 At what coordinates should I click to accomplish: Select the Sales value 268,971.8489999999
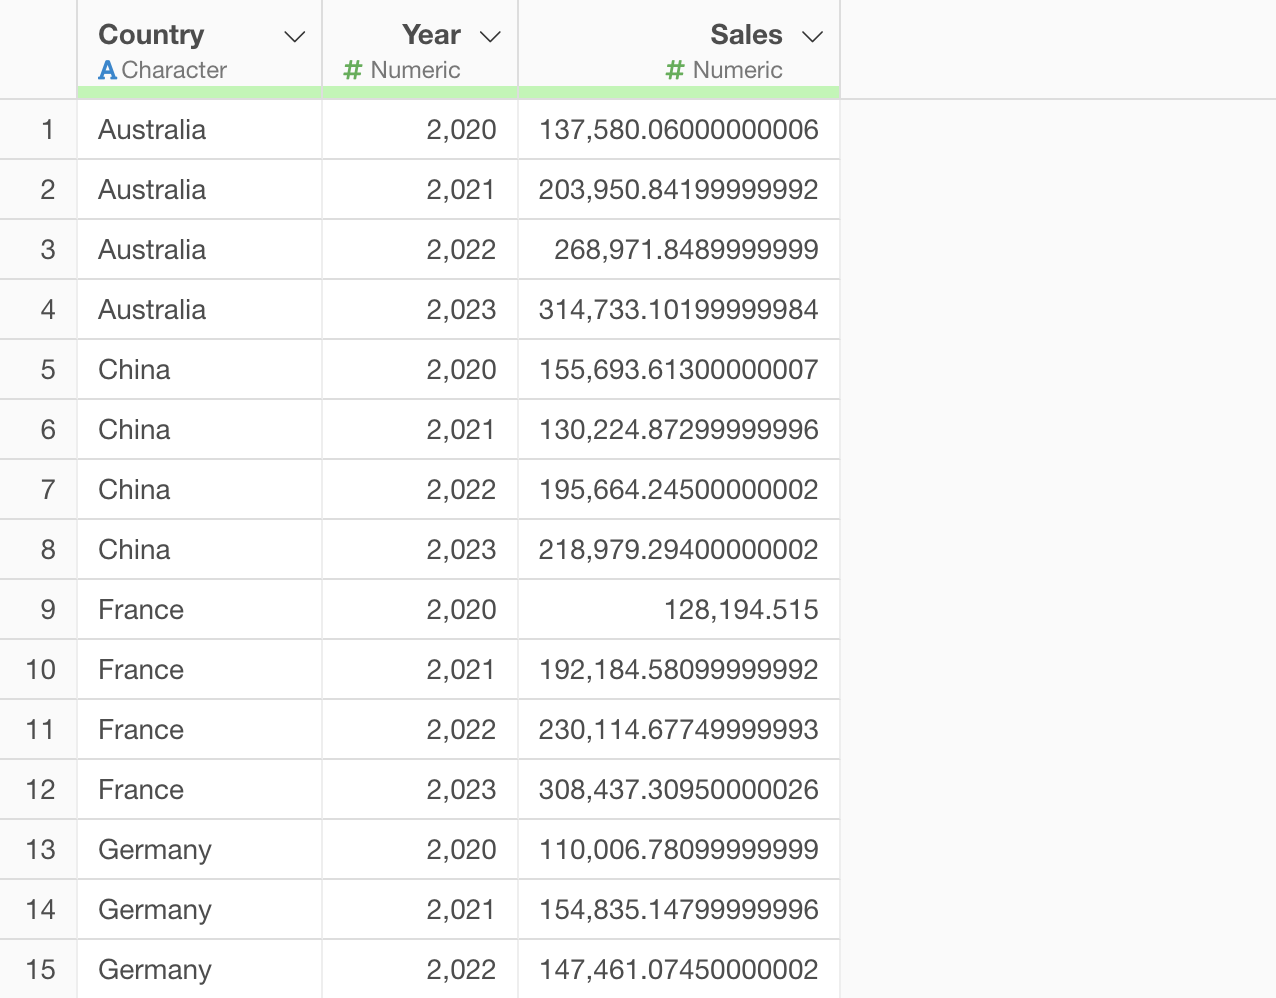click(x=686, y=250)
